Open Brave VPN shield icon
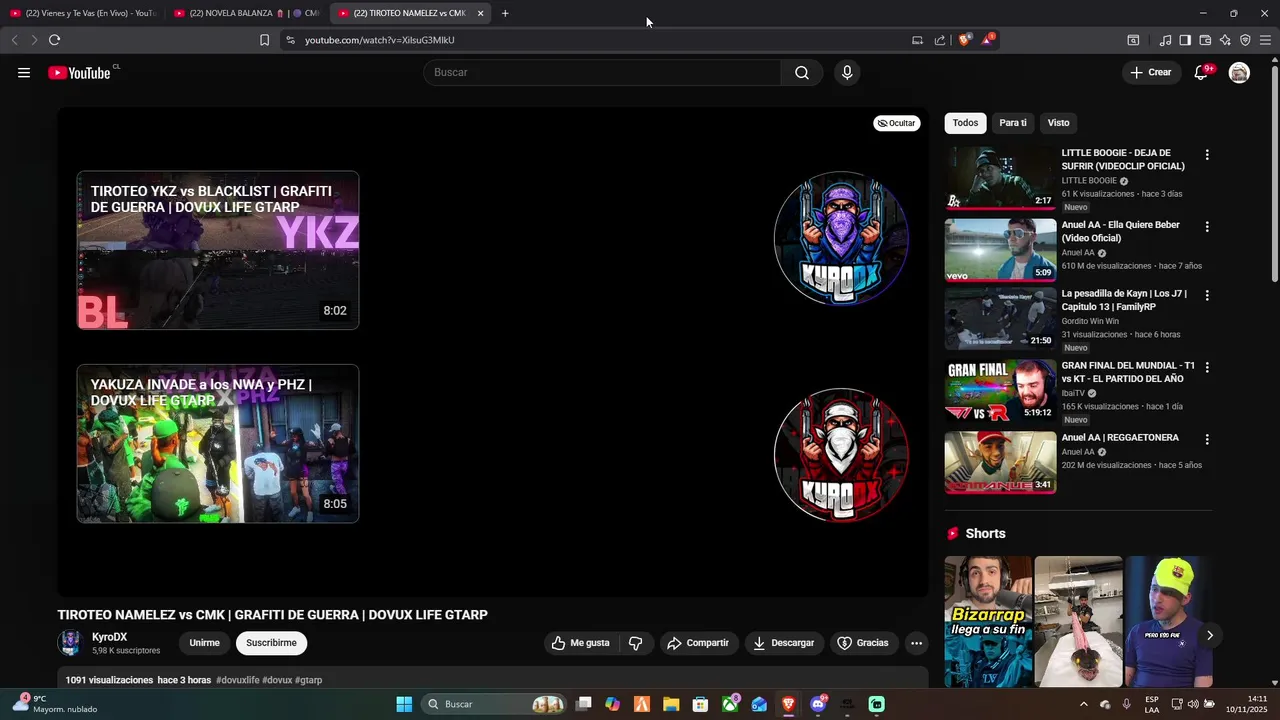 pyautogui.click(x=1245, y=40)
